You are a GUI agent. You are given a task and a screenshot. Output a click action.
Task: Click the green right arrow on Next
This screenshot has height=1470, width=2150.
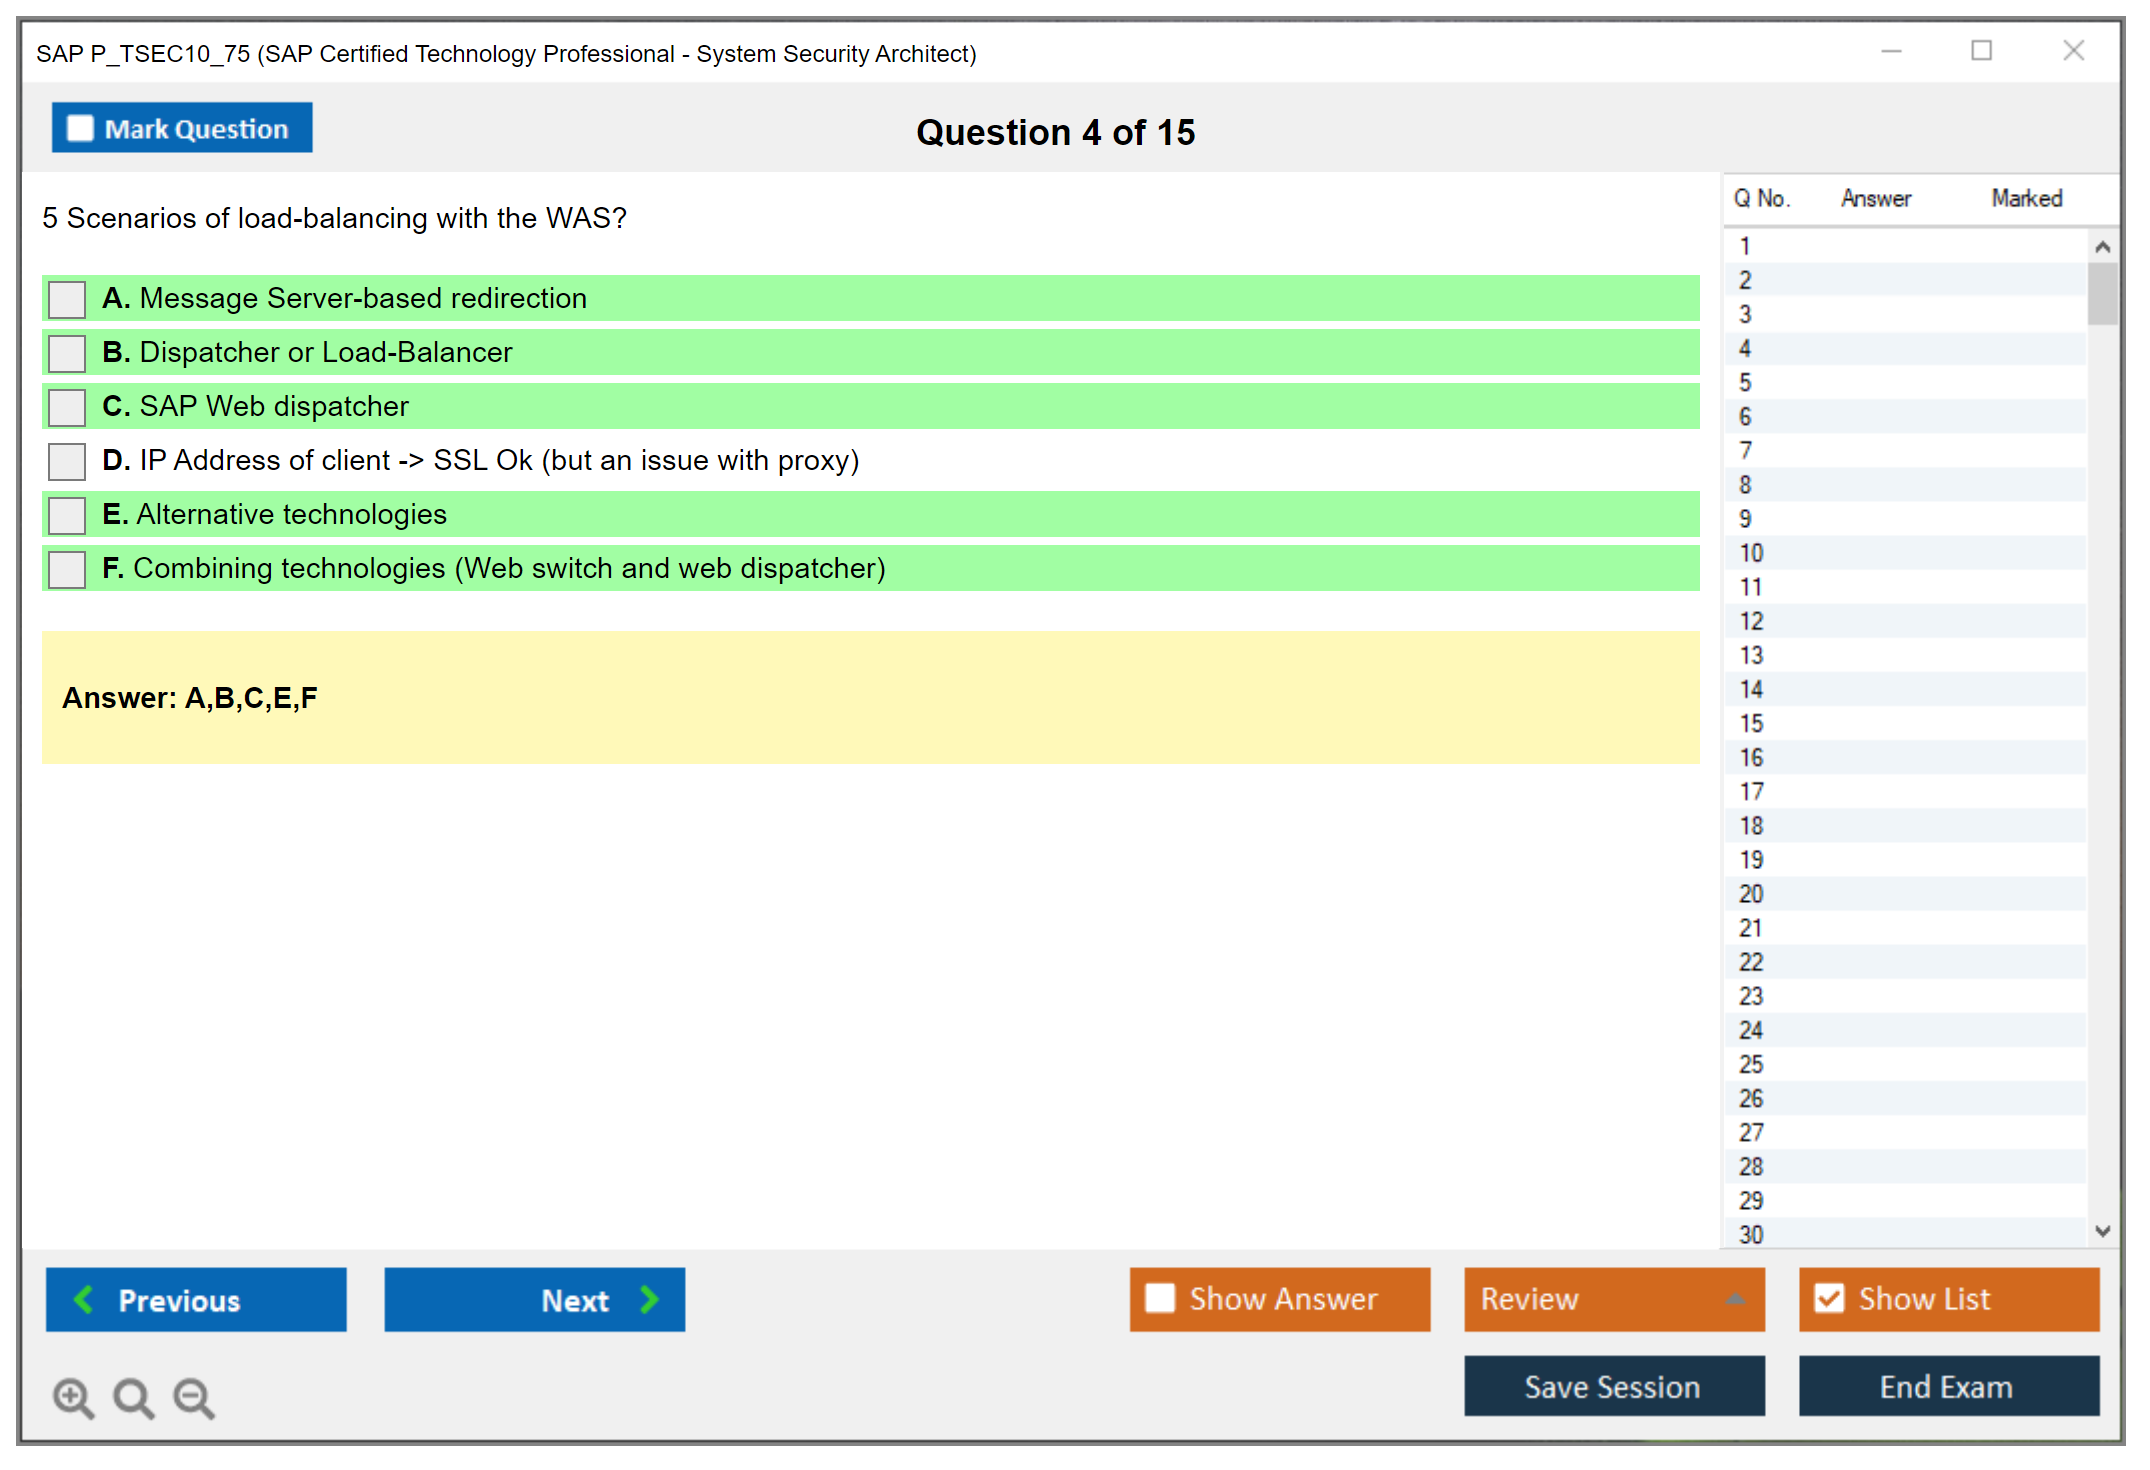coord(650,1299)
